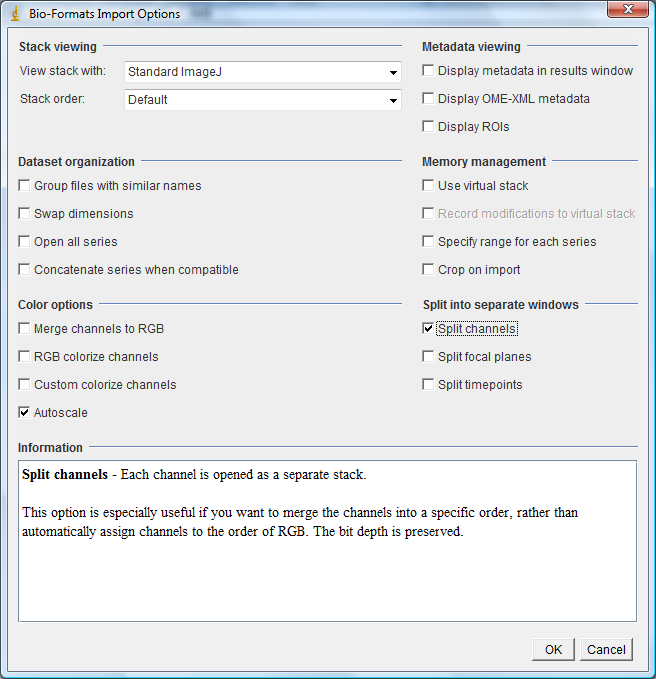Toggle the Display ROIs checkbox
This screenshot has width=656, height=679.
429,127
